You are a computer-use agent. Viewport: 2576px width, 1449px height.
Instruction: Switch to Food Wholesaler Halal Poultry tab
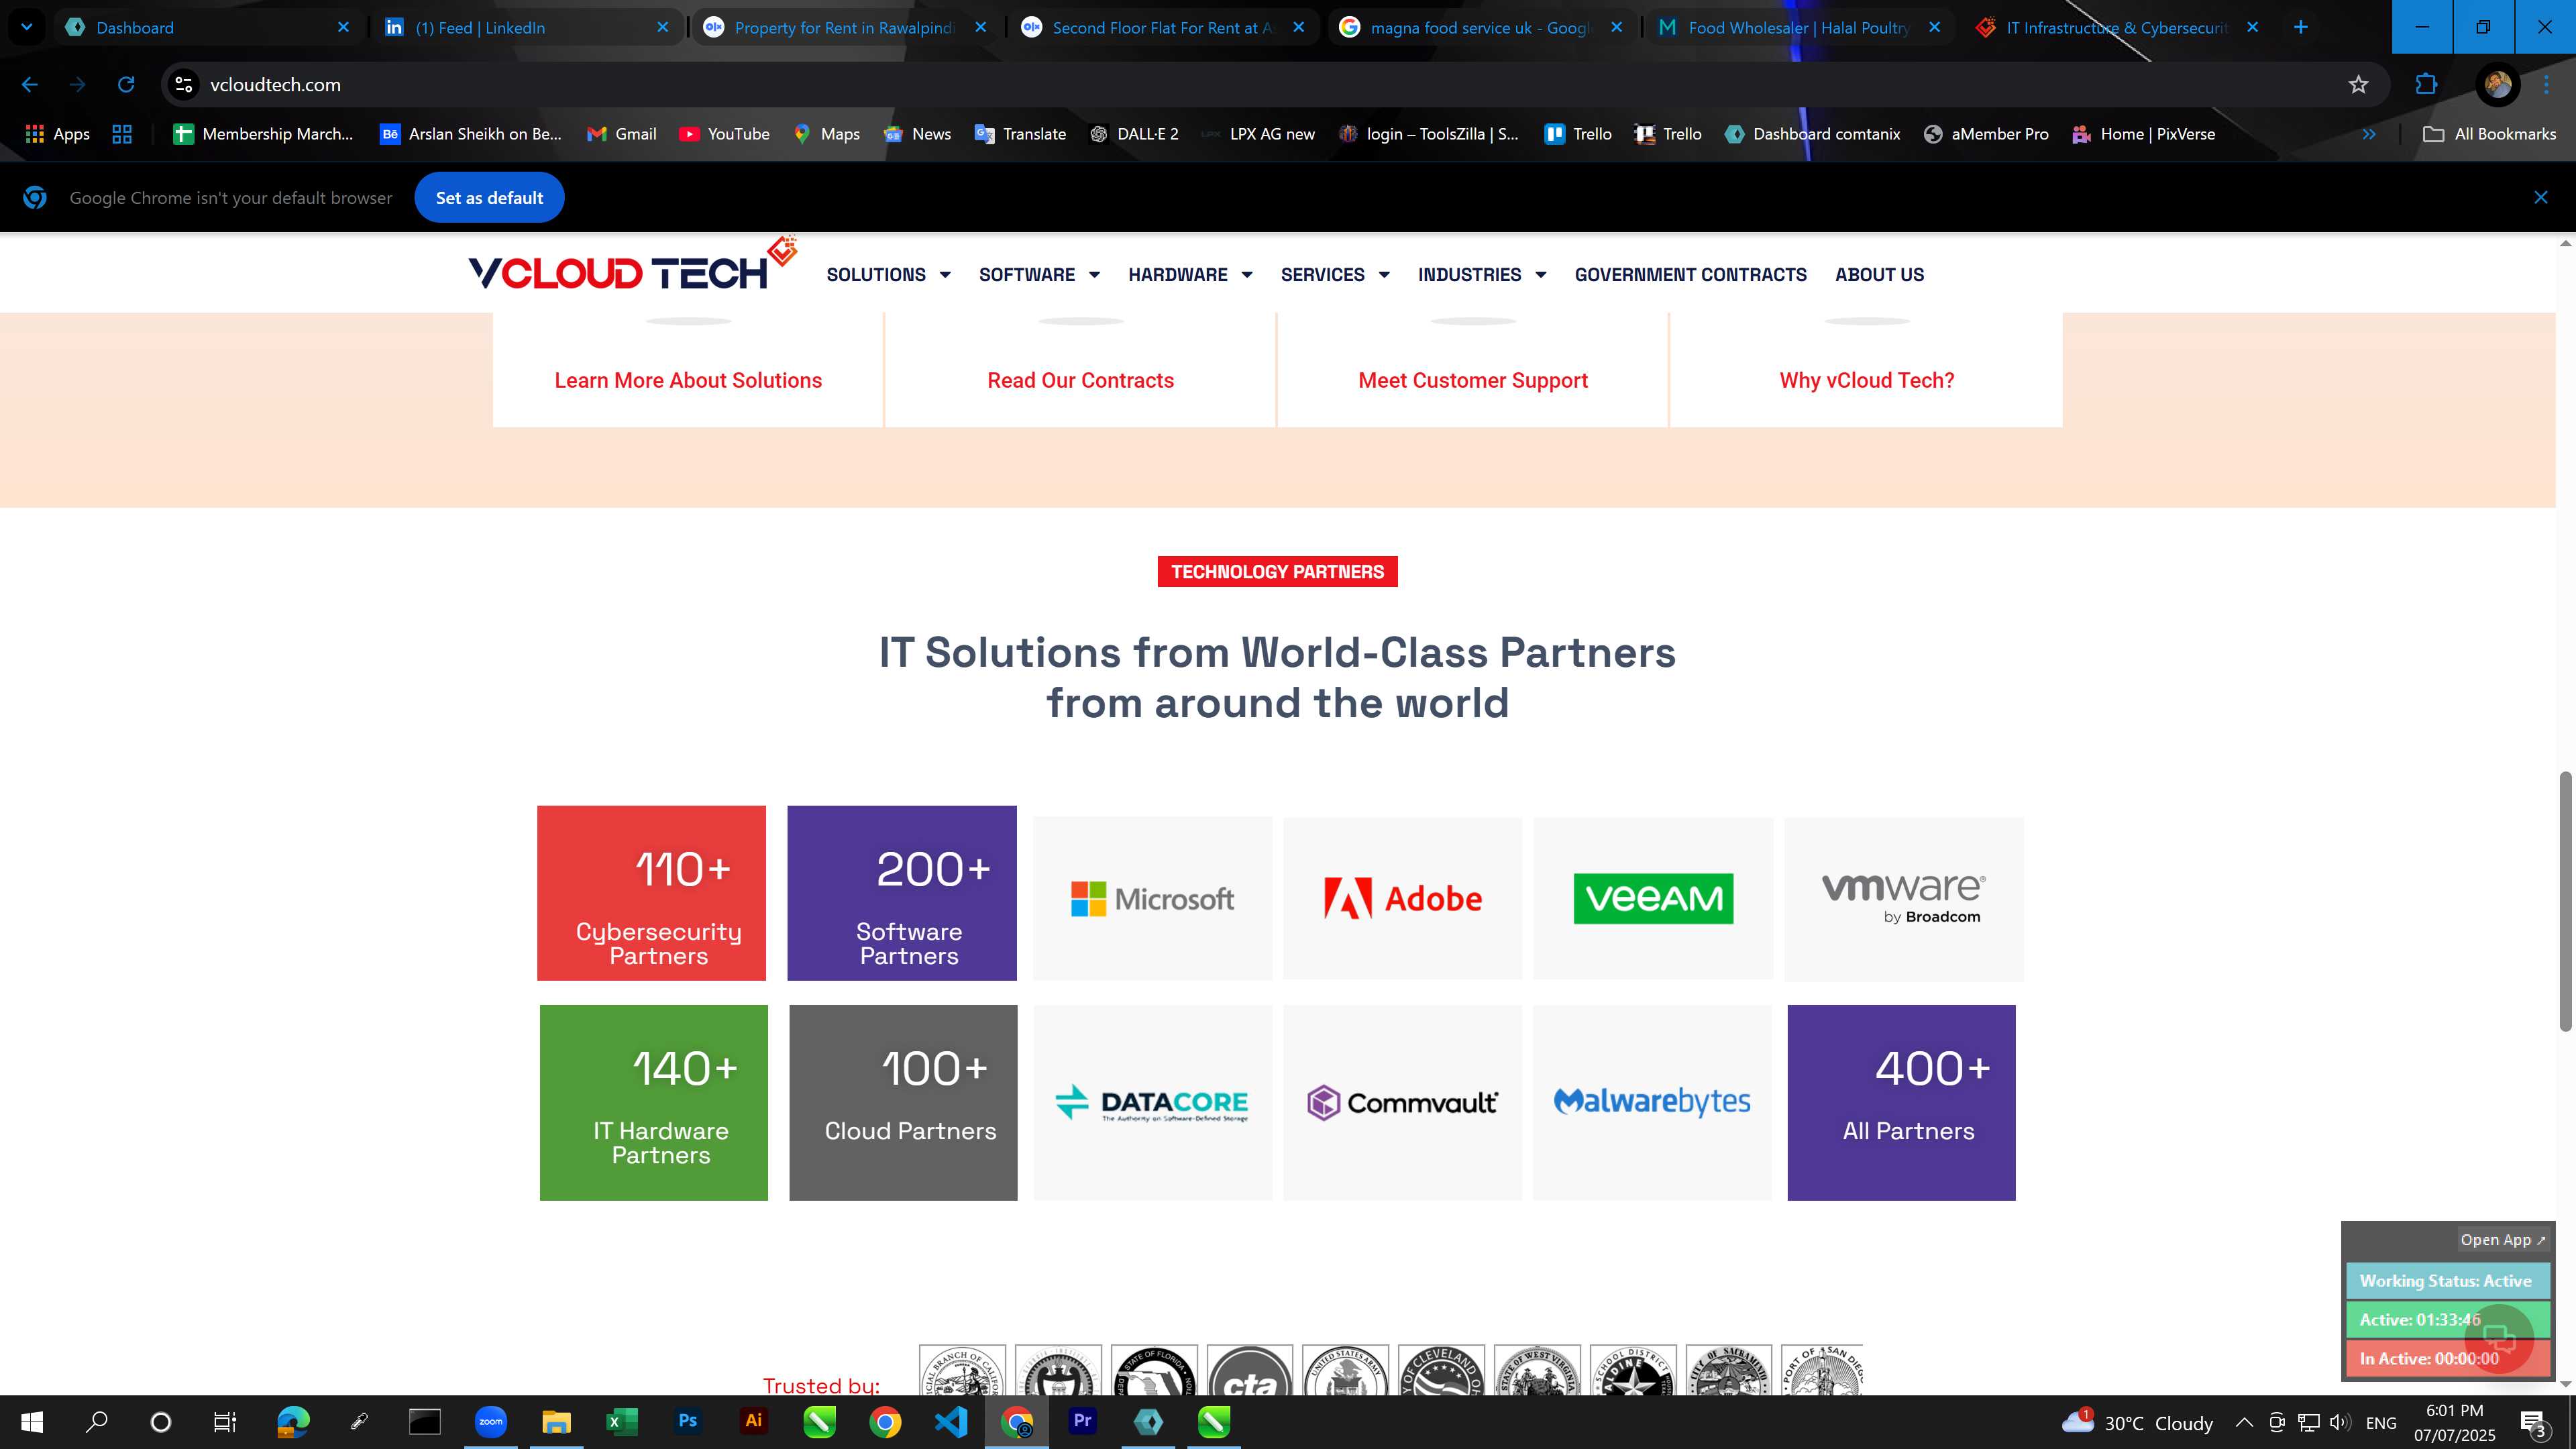(1799, 27)
